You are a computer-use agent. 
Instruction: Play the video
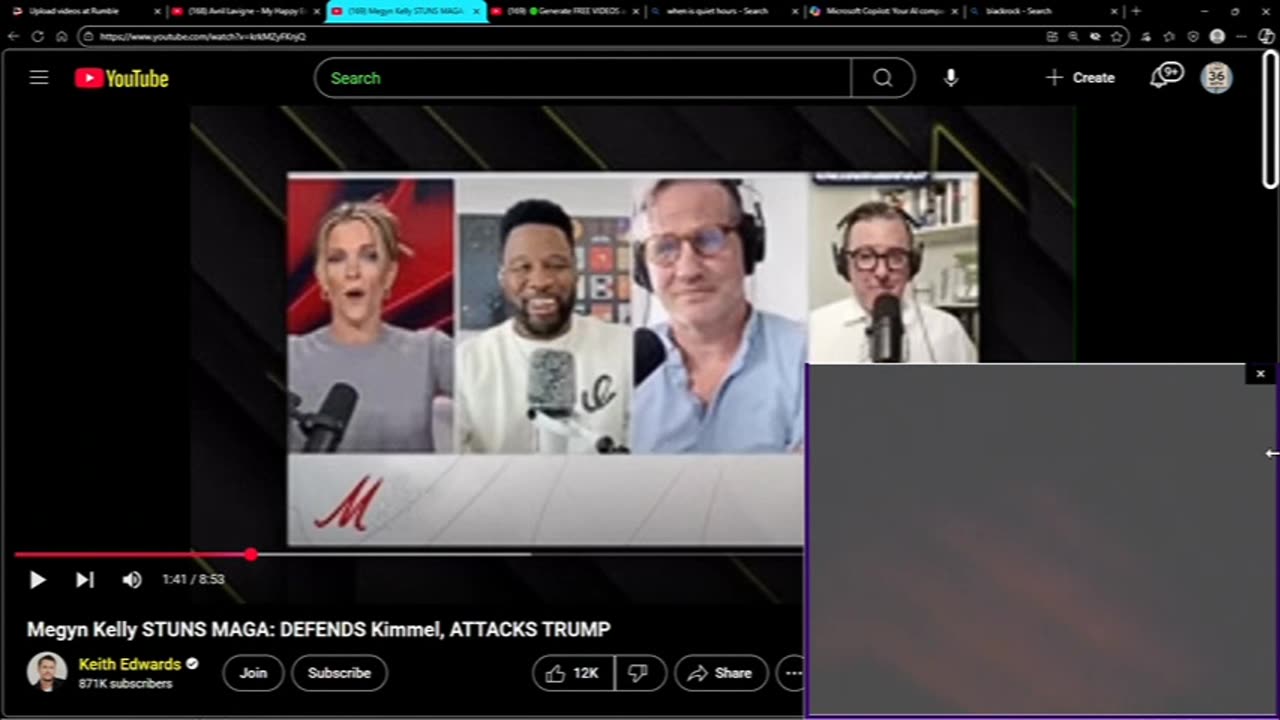[37, 580]
